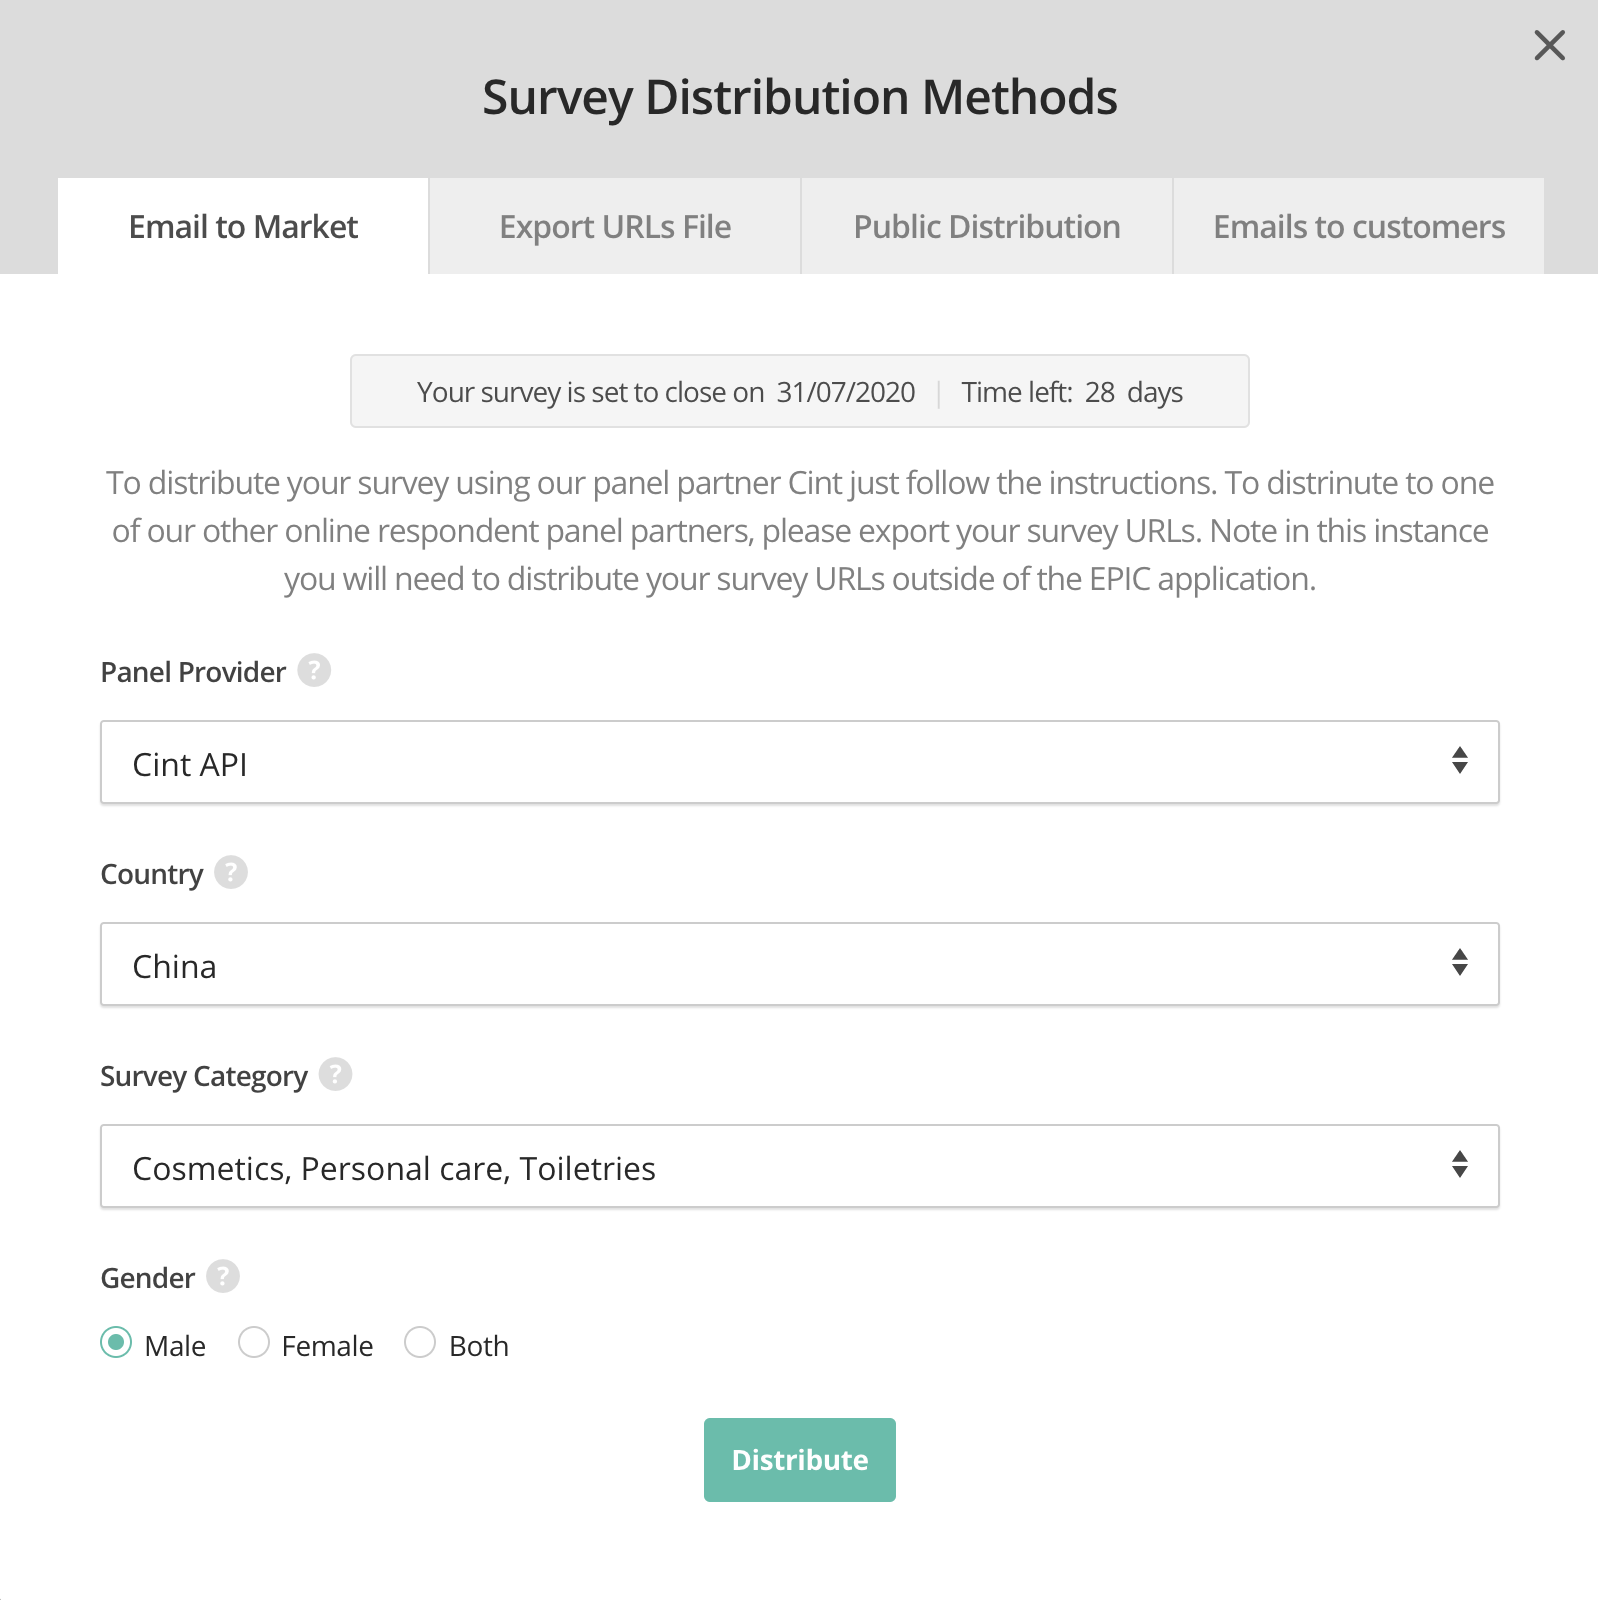Select the Male gender radio button
This screenshot has width=1598, height=1600.
click(116, 1342)
